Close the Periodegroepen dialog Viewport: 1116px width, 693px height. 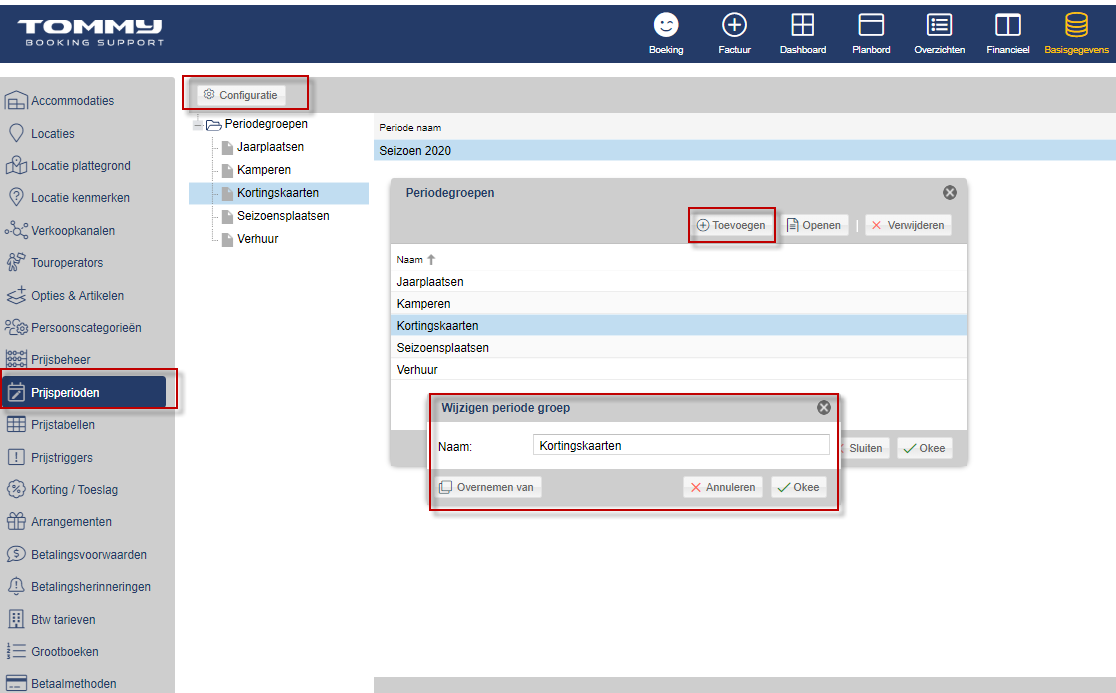tap(949, 192)
